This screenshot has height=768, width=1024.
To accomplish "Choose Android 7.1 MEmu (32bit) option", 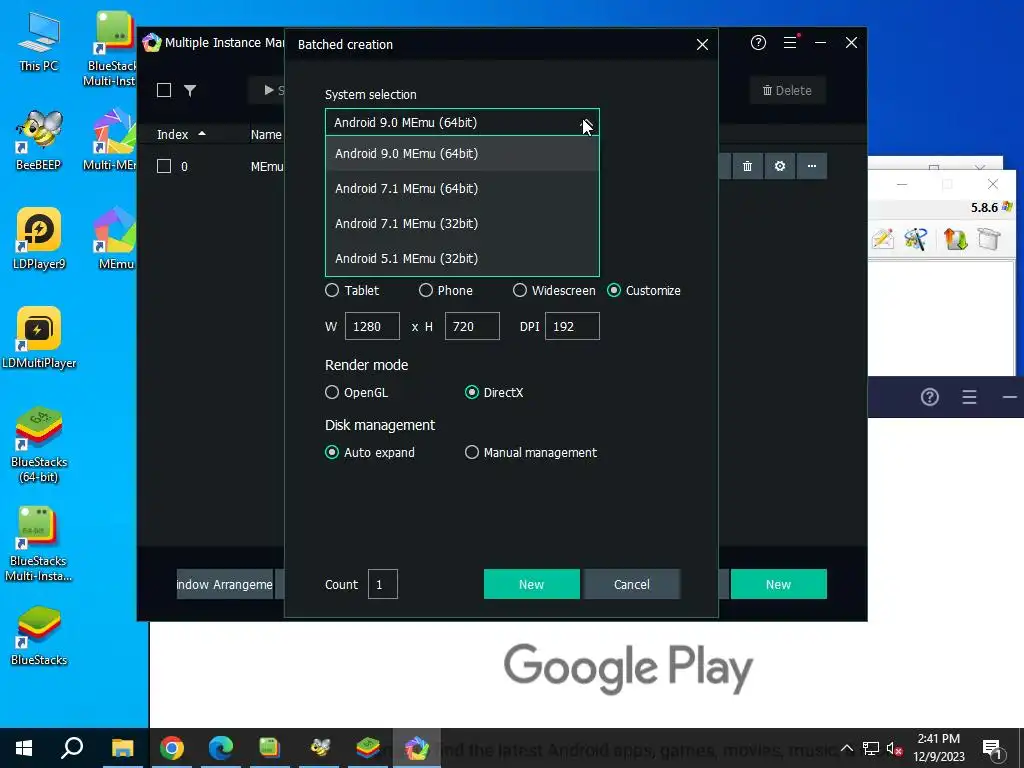I will [462, 223].
